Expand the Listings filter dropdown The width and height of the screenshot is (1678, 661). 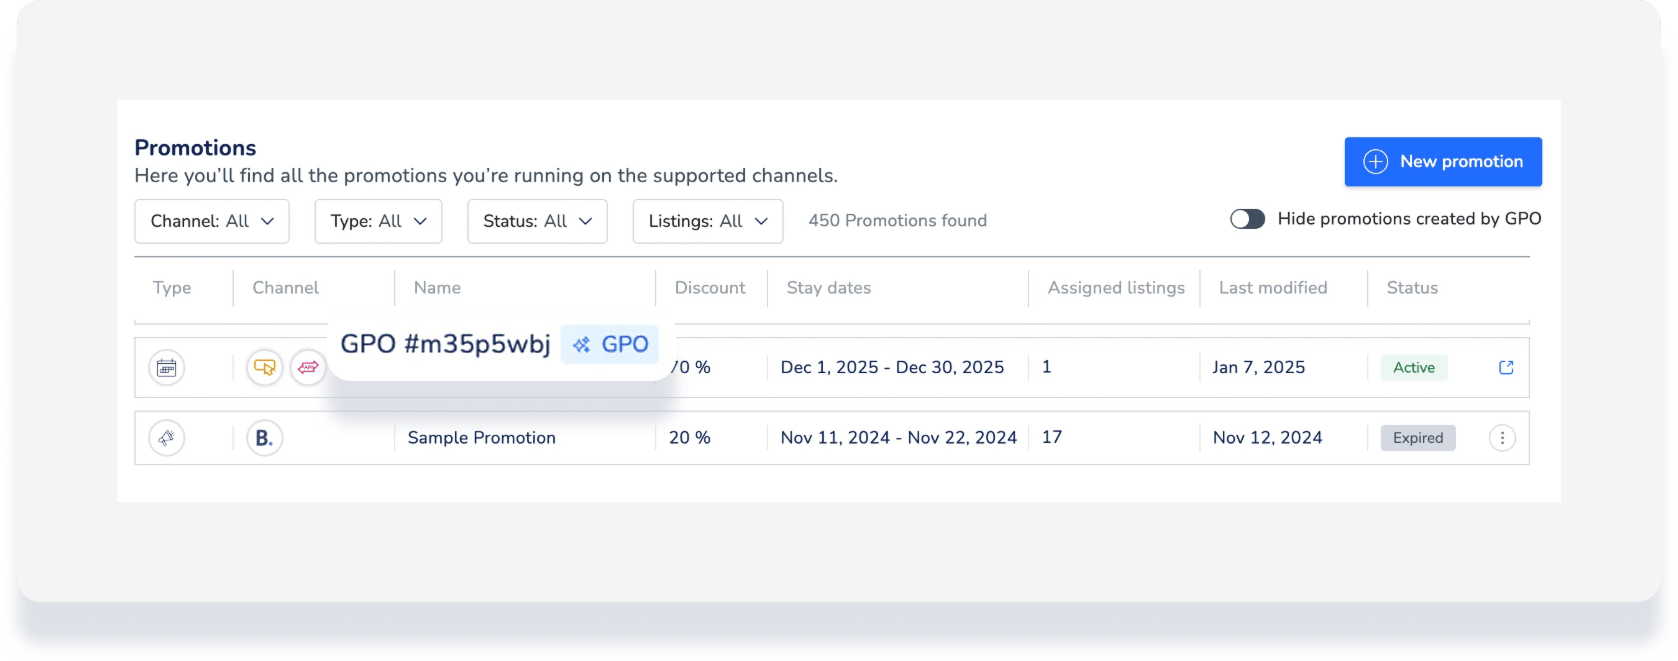(x=708, y=221)
